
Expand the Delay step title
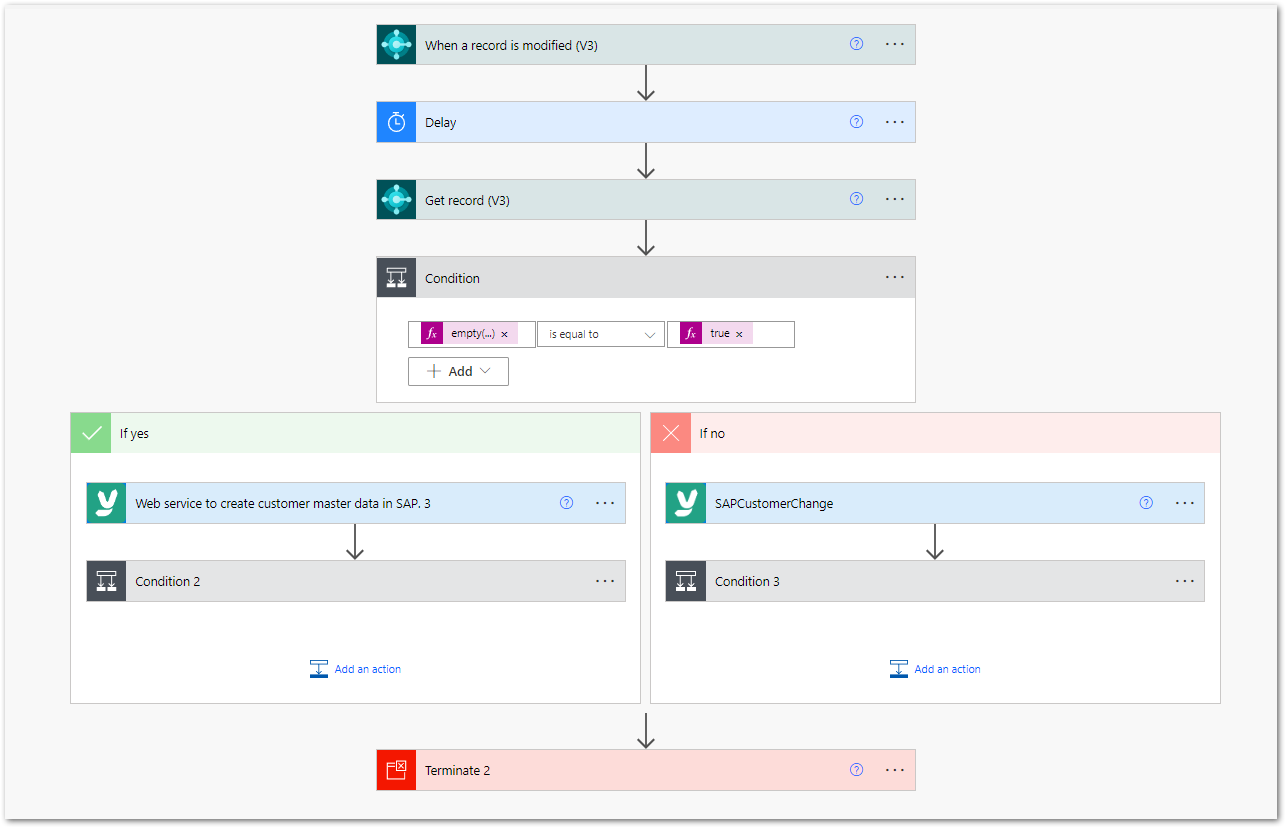coord(440,123)
